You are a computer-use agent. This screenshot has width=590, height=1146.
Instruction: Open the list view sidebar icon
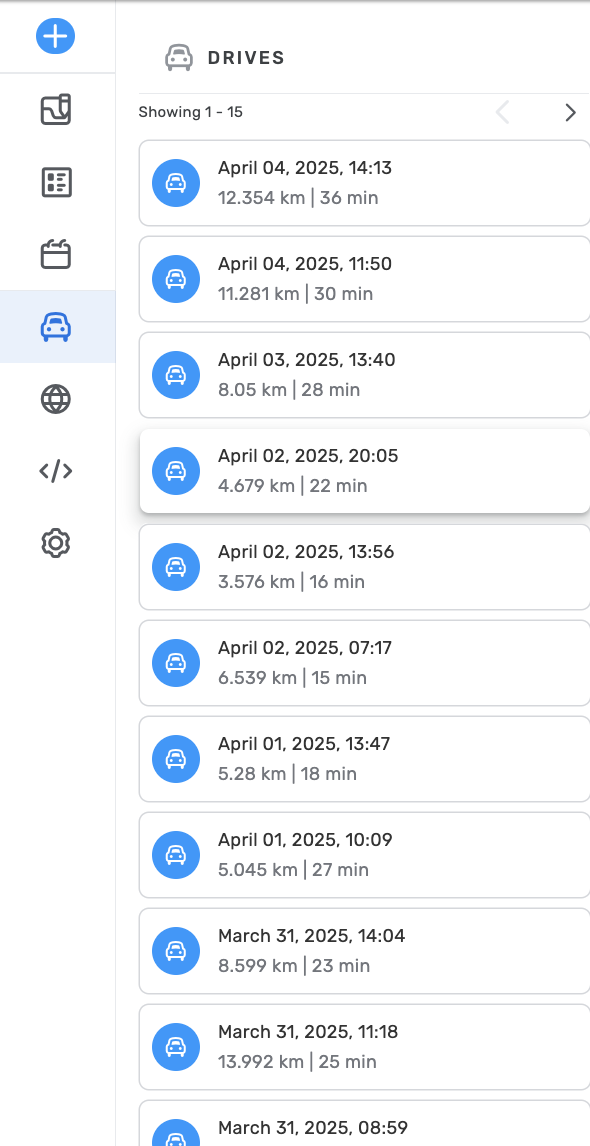(x=56, y=182)
